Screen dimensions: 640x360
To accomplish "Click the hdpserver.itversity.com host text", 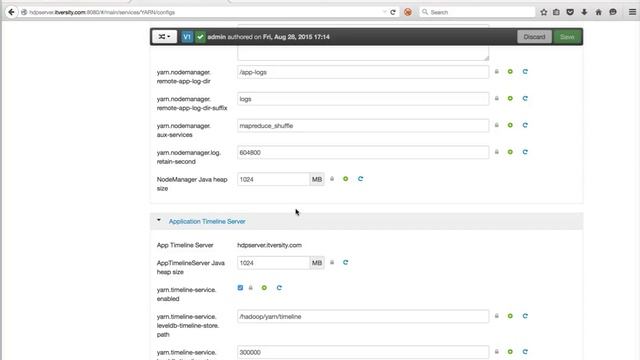I will pyautogui.click(x=269, y=245).
